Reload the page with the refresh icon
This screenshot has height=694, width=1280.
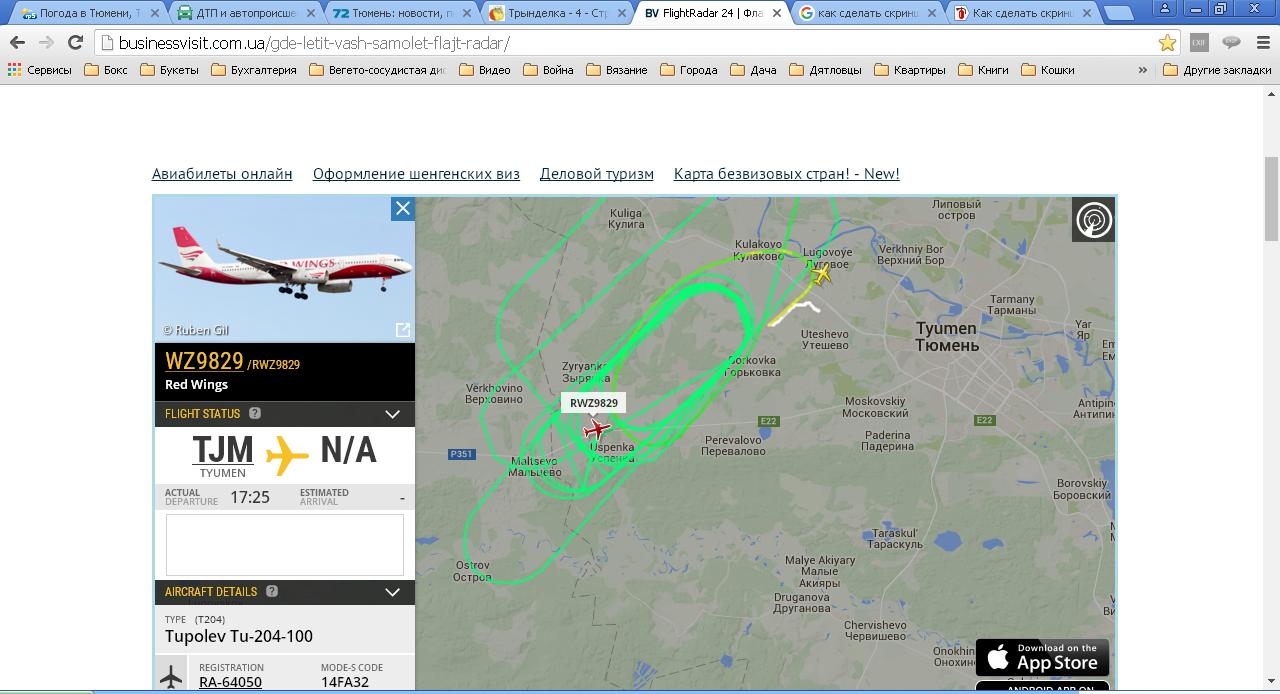75,43
